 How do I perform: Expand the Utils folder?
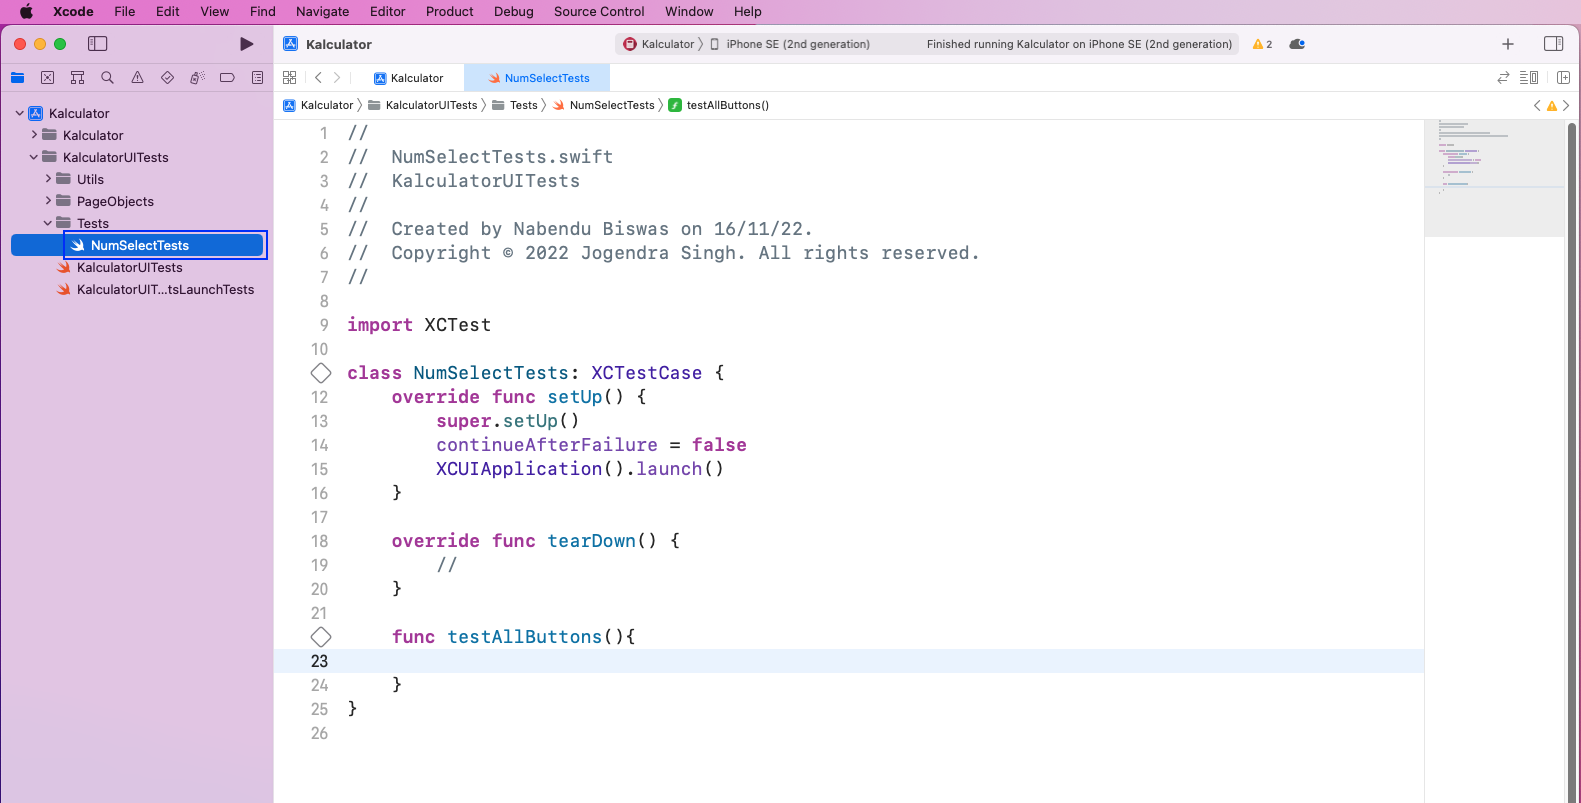[x=48, y=179]
